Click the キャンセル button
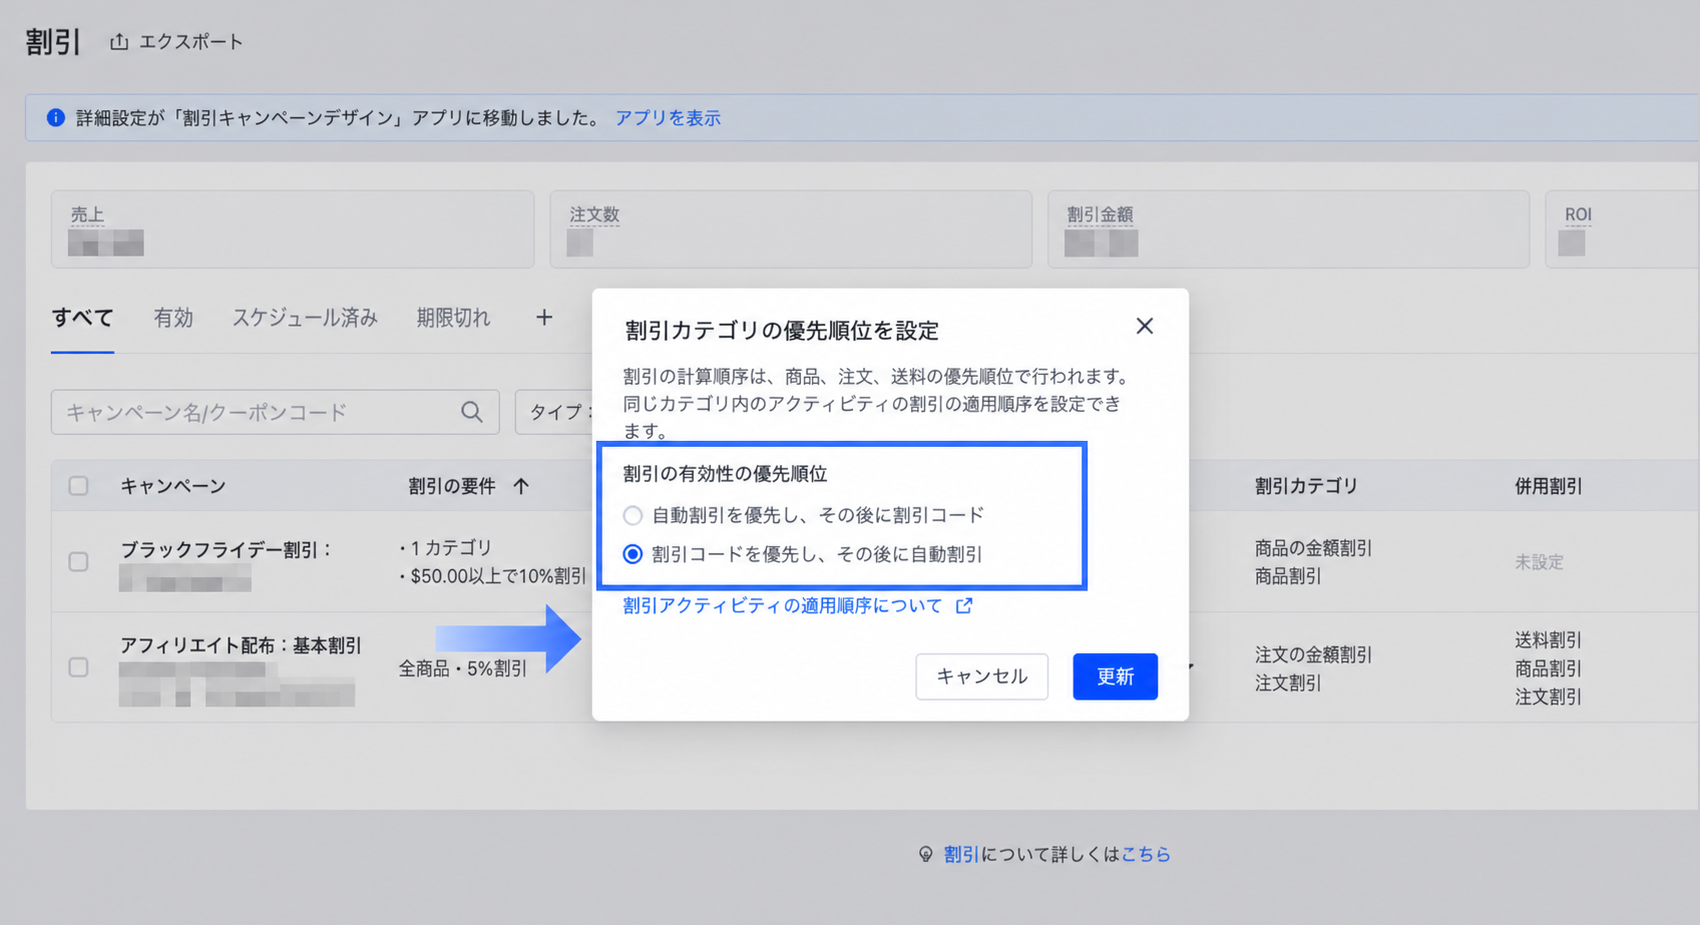Screen dimensions: 1700x925 click(981, 677)
